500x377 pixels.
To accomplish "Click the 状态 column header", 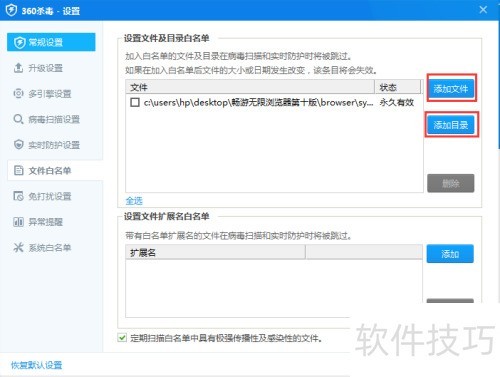I will 398,87.
